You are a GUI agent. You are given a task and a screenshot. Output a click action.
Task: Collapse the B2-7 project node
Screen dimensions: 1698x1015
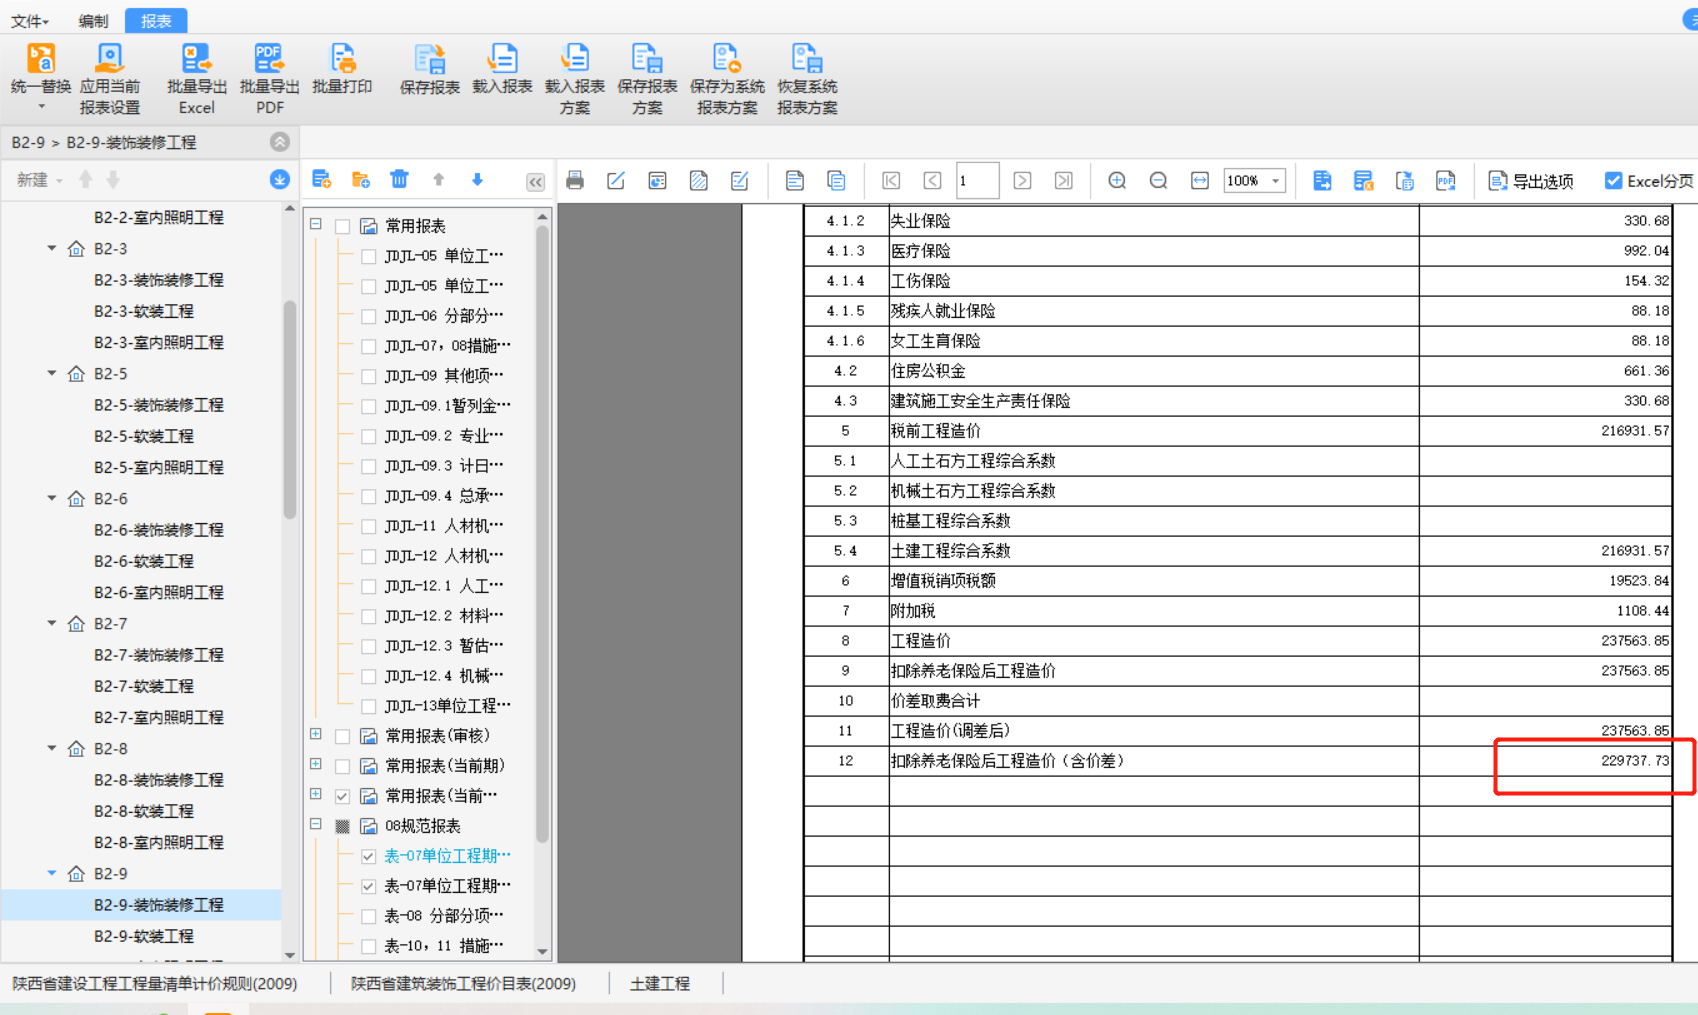click(x=52, y=623)
